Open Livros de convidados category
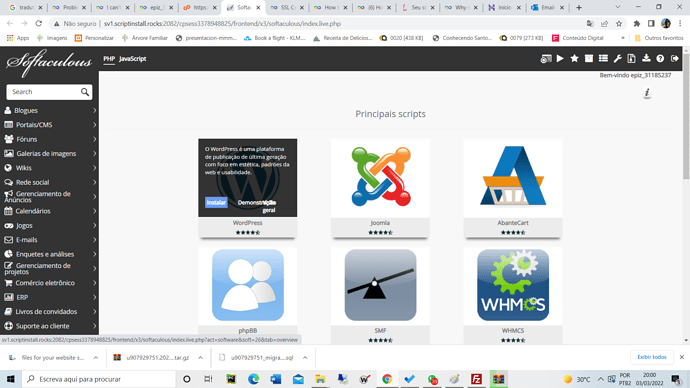The image size is (690, 388). (49, 311)
